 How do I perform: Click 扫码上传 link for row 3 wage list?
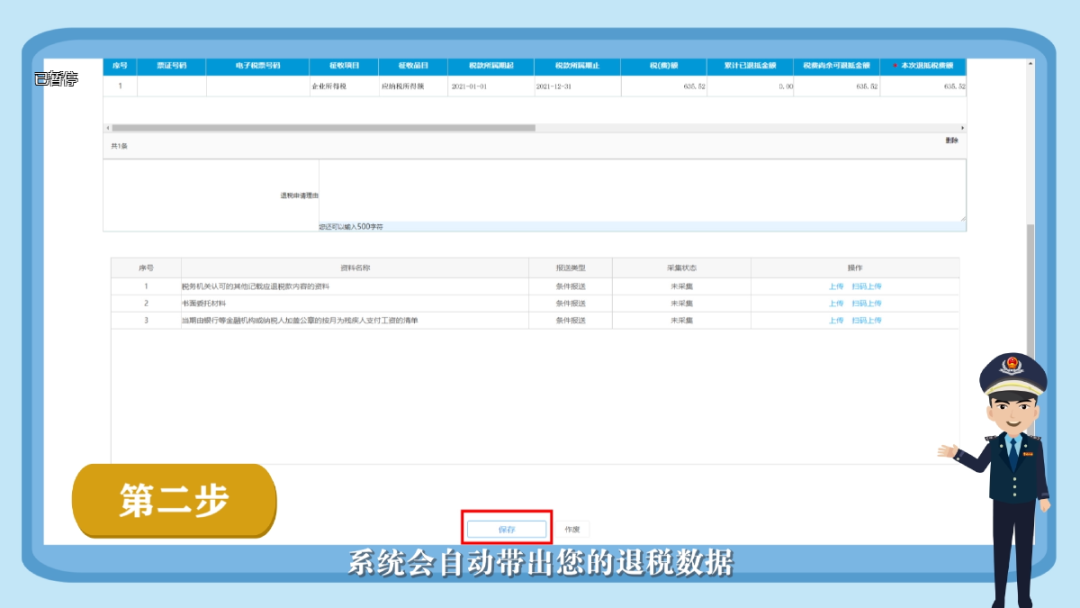point(867,320)
